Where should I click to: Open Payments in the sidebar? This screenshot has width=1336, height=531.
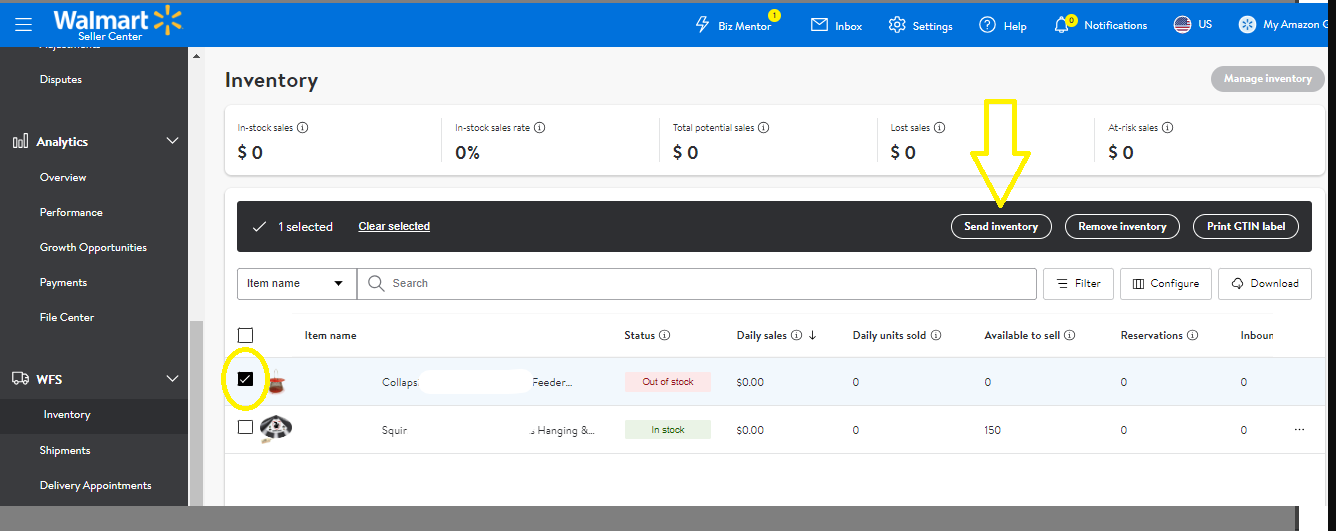coord(63,283)
